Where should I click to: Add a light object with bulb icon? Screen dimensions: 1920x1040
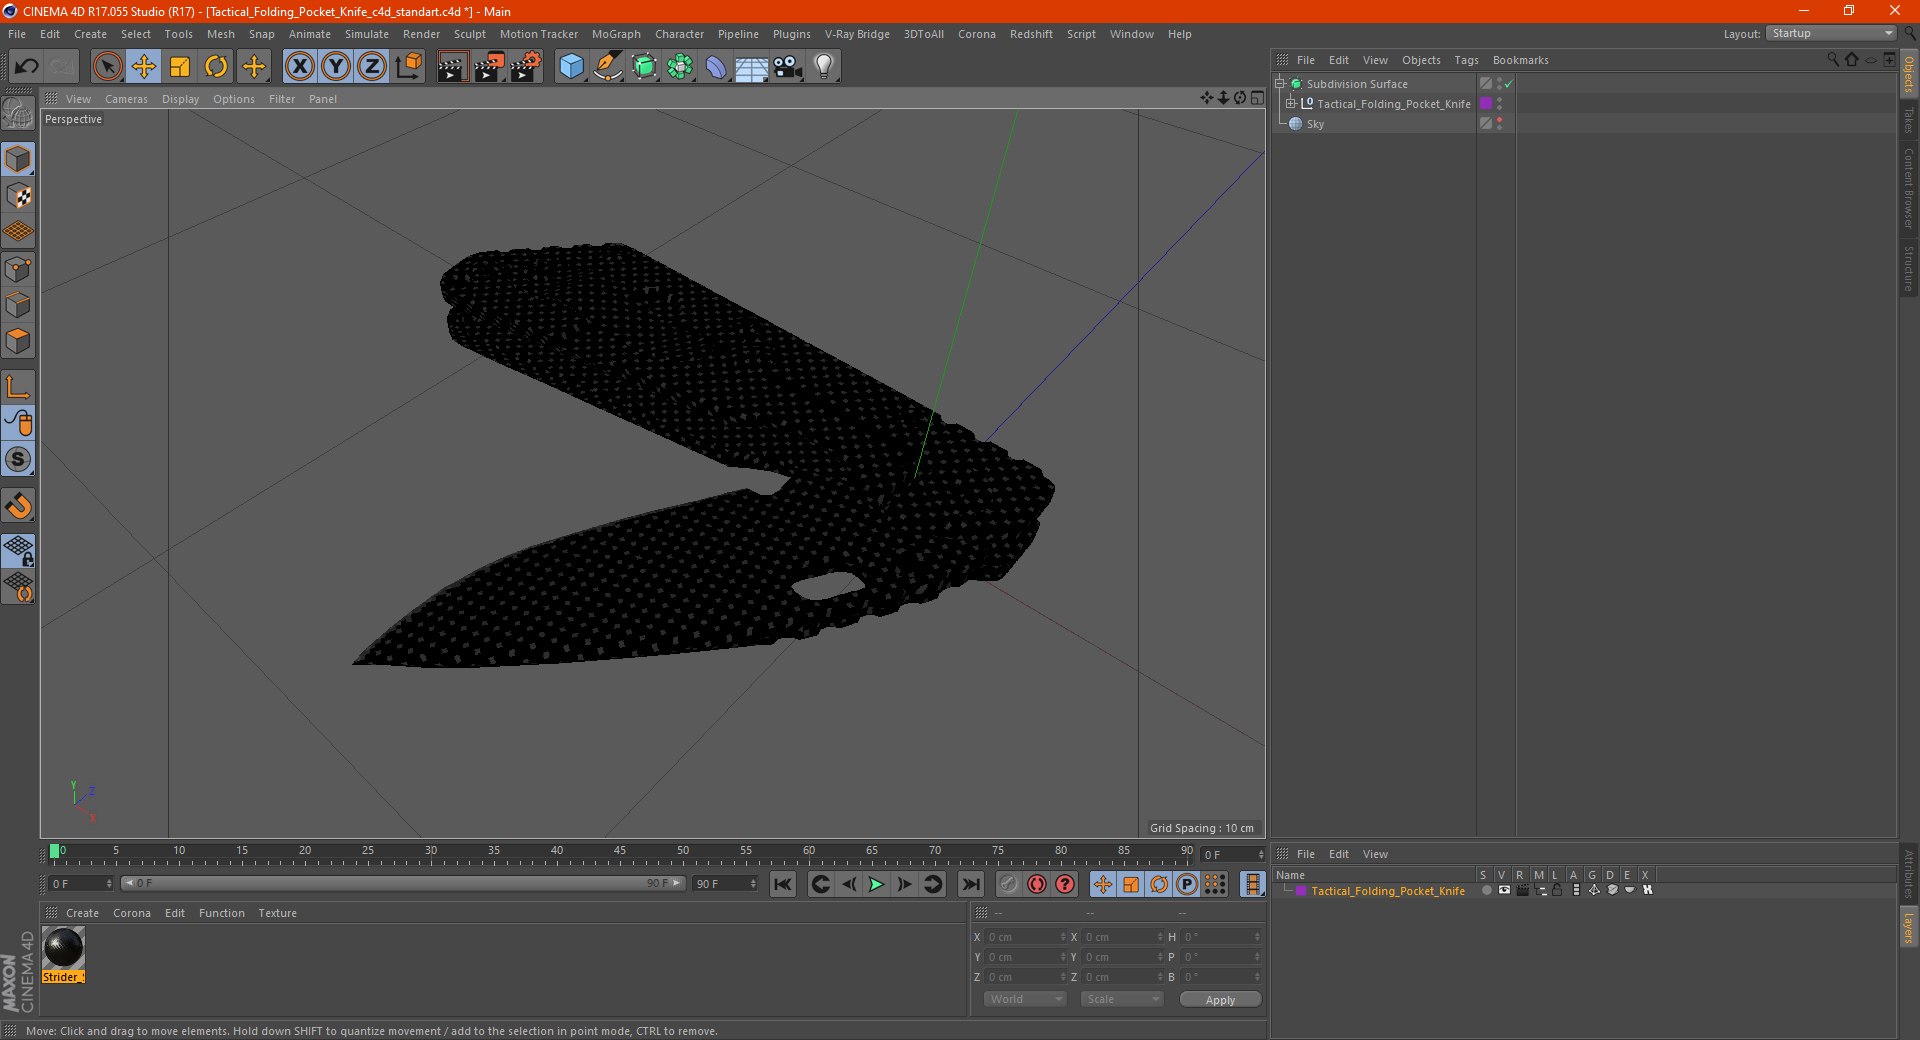[823, 67]
